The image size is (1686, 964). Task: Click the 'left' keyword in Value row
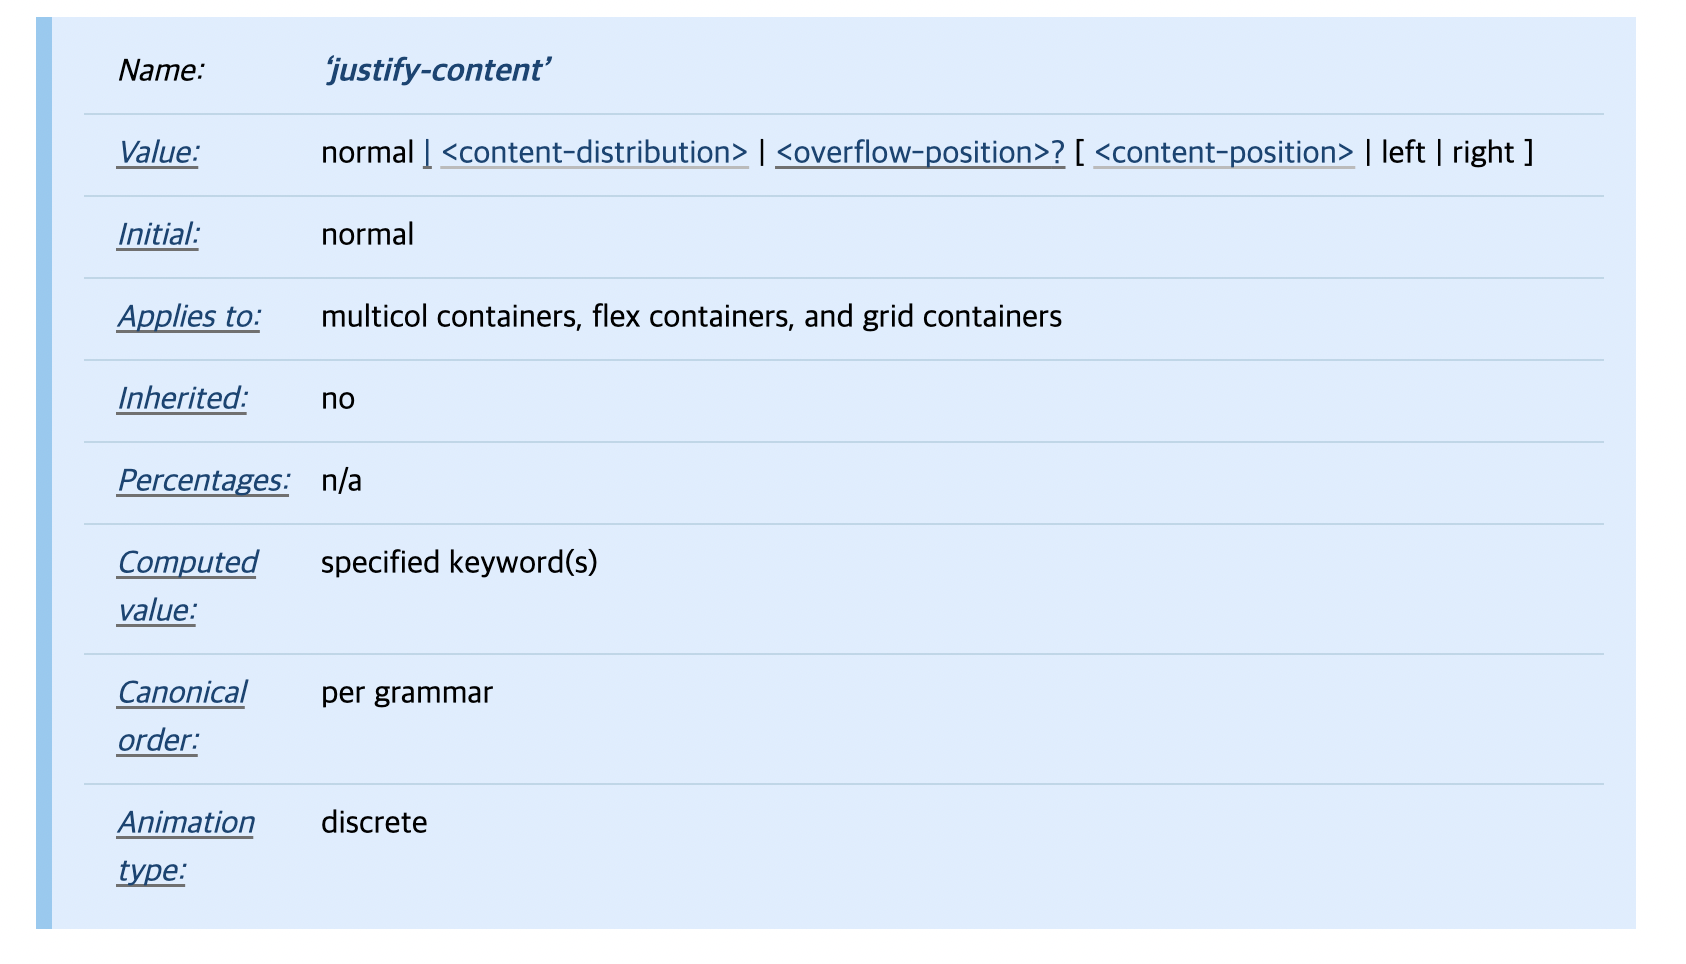coord(1402,152)
